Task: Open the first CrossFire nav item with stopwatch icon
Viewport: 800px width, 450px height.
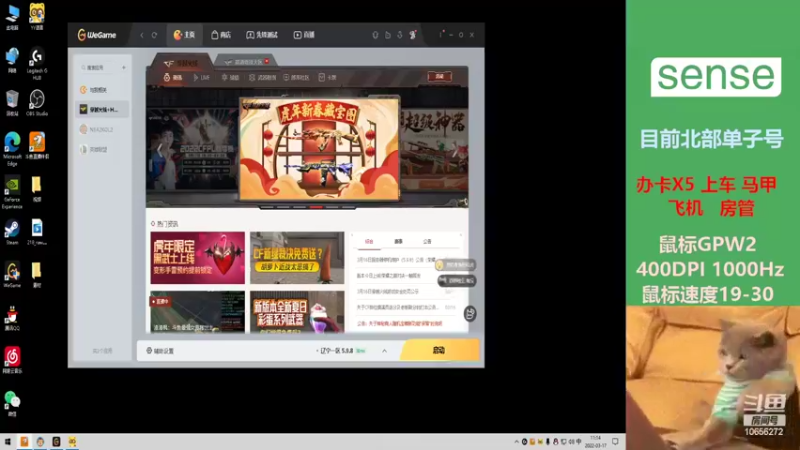Action: point(172,78)
